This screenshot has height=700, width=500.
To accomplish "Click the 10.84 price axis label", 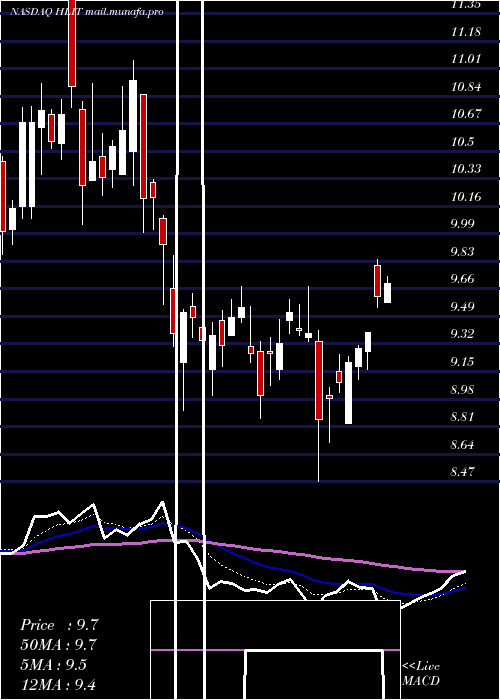I will 466,87.
